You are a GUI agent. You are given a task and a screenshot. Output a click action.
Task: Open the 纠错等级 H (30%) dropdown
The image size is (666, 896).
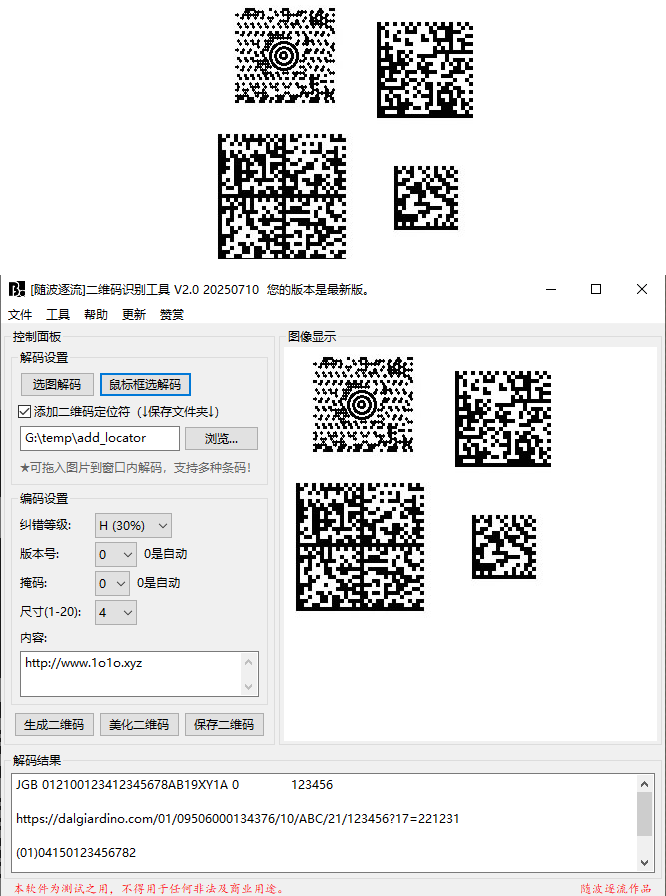133,526
